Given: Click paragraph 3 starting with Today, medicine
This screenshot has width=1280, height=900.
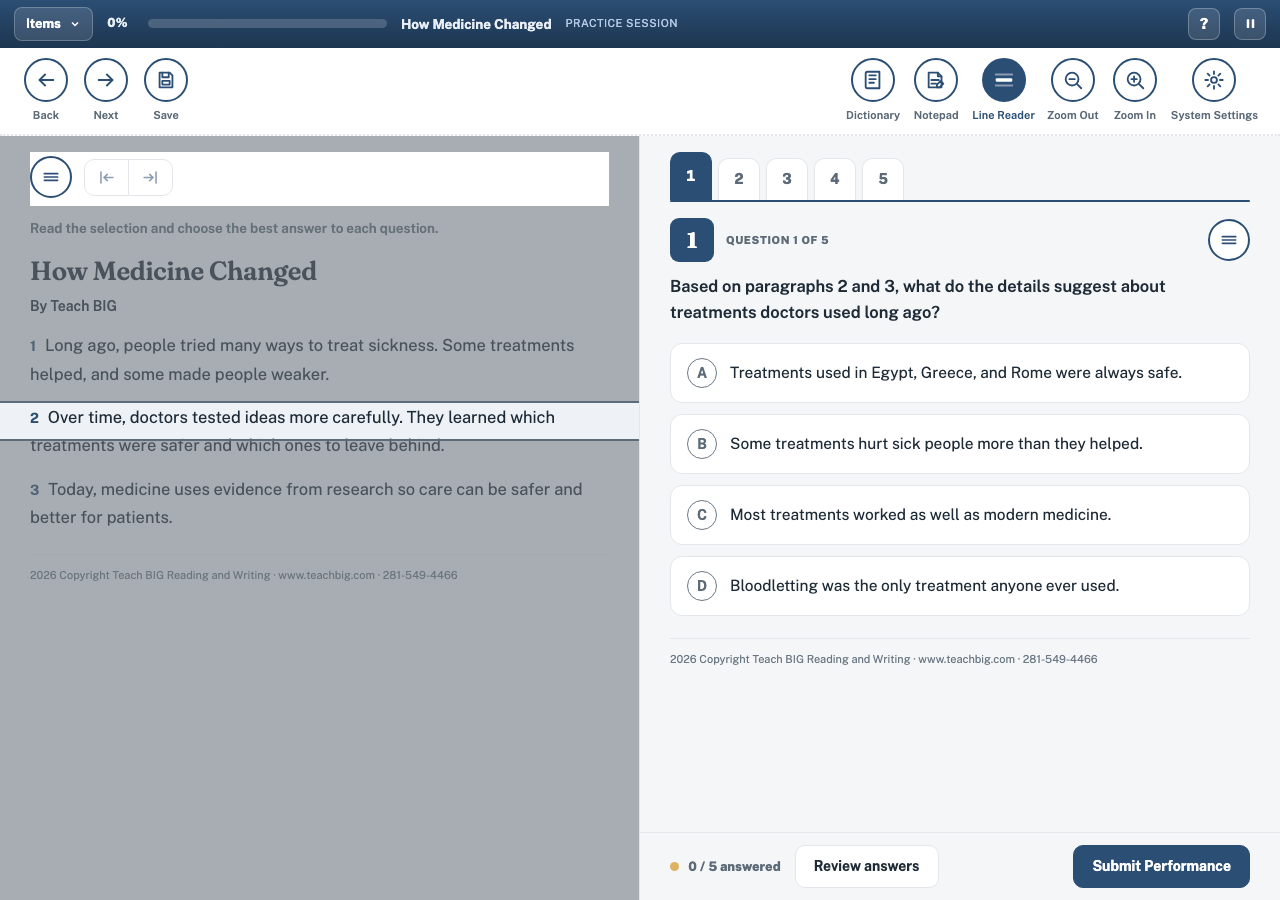Looking at the screenshot, I should pos(306,503).
